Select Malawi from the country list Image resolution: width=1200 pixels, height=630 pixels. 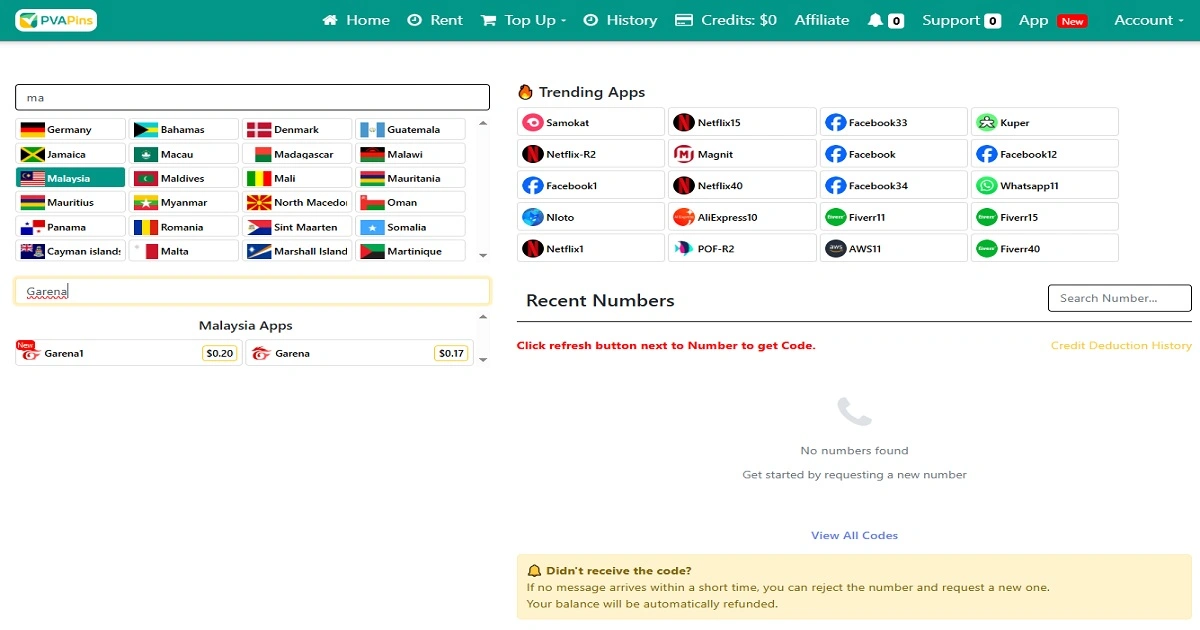(411, 154)
